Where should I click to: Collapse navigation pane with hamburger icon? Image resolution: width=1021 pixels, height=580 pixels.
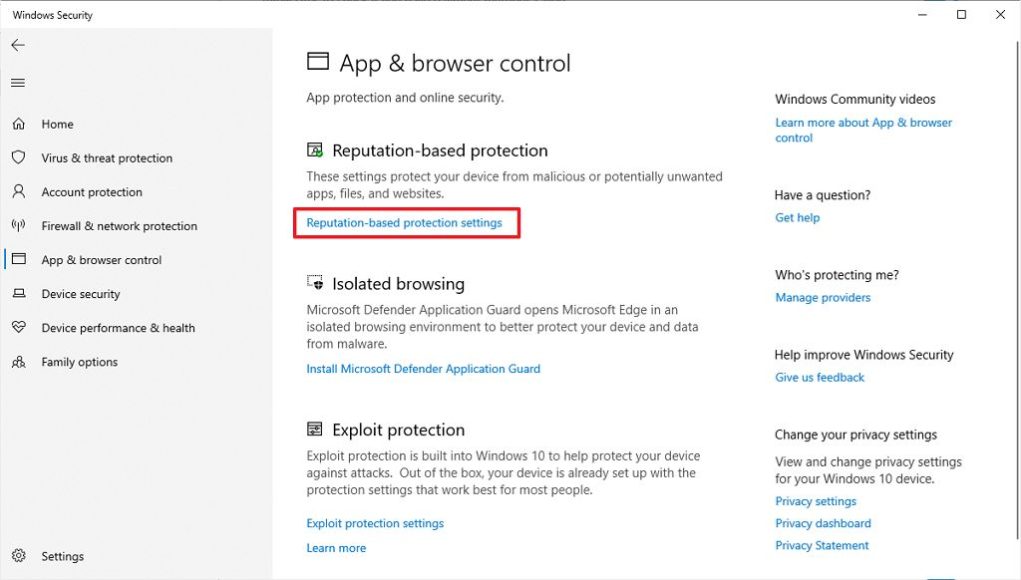pos(17,83)
